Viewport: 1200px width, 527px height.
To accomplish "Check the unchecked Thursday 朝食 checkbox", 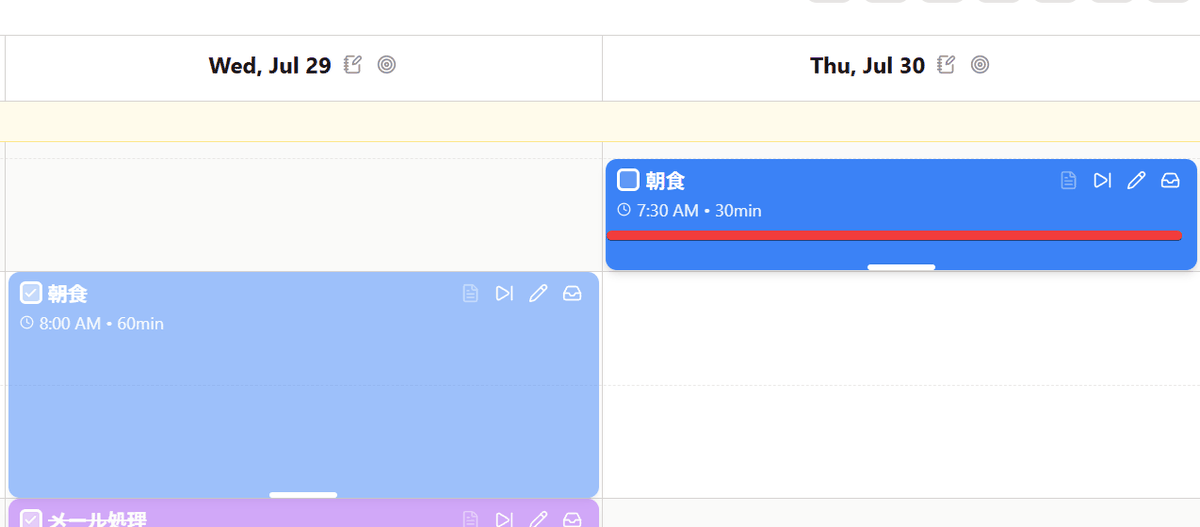I will [628, 180].
